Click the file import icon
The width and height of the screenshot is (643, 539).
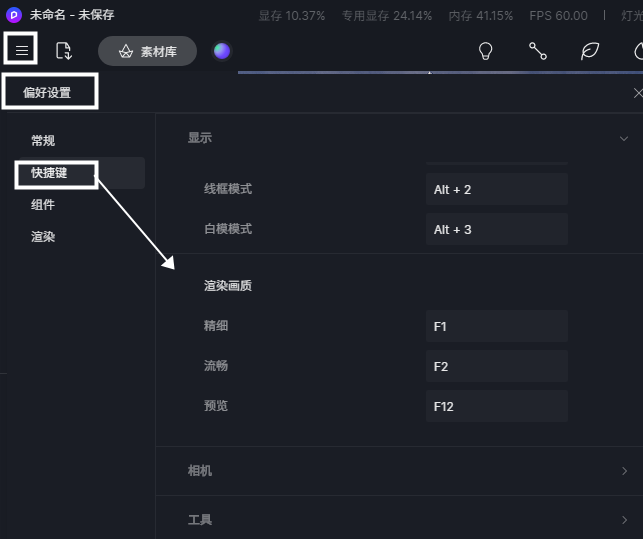pyautogui.click(x=64, y=51)
